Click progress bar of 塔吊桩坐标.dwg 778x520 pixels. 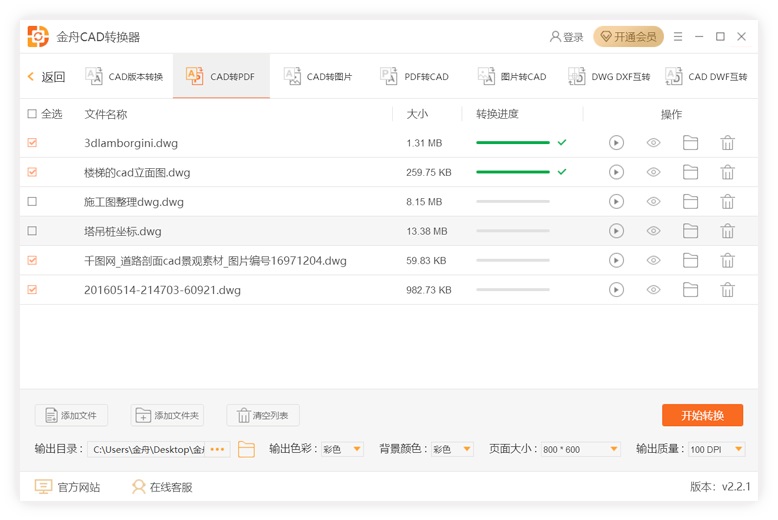point(513,231)
